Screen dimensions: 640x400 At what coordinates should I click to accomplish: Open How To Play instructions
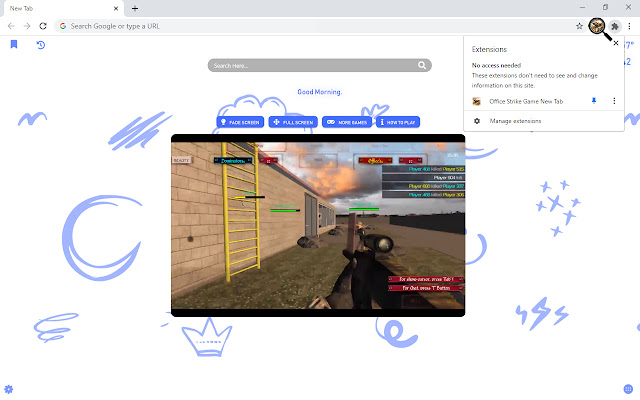[x=398, y=122]
